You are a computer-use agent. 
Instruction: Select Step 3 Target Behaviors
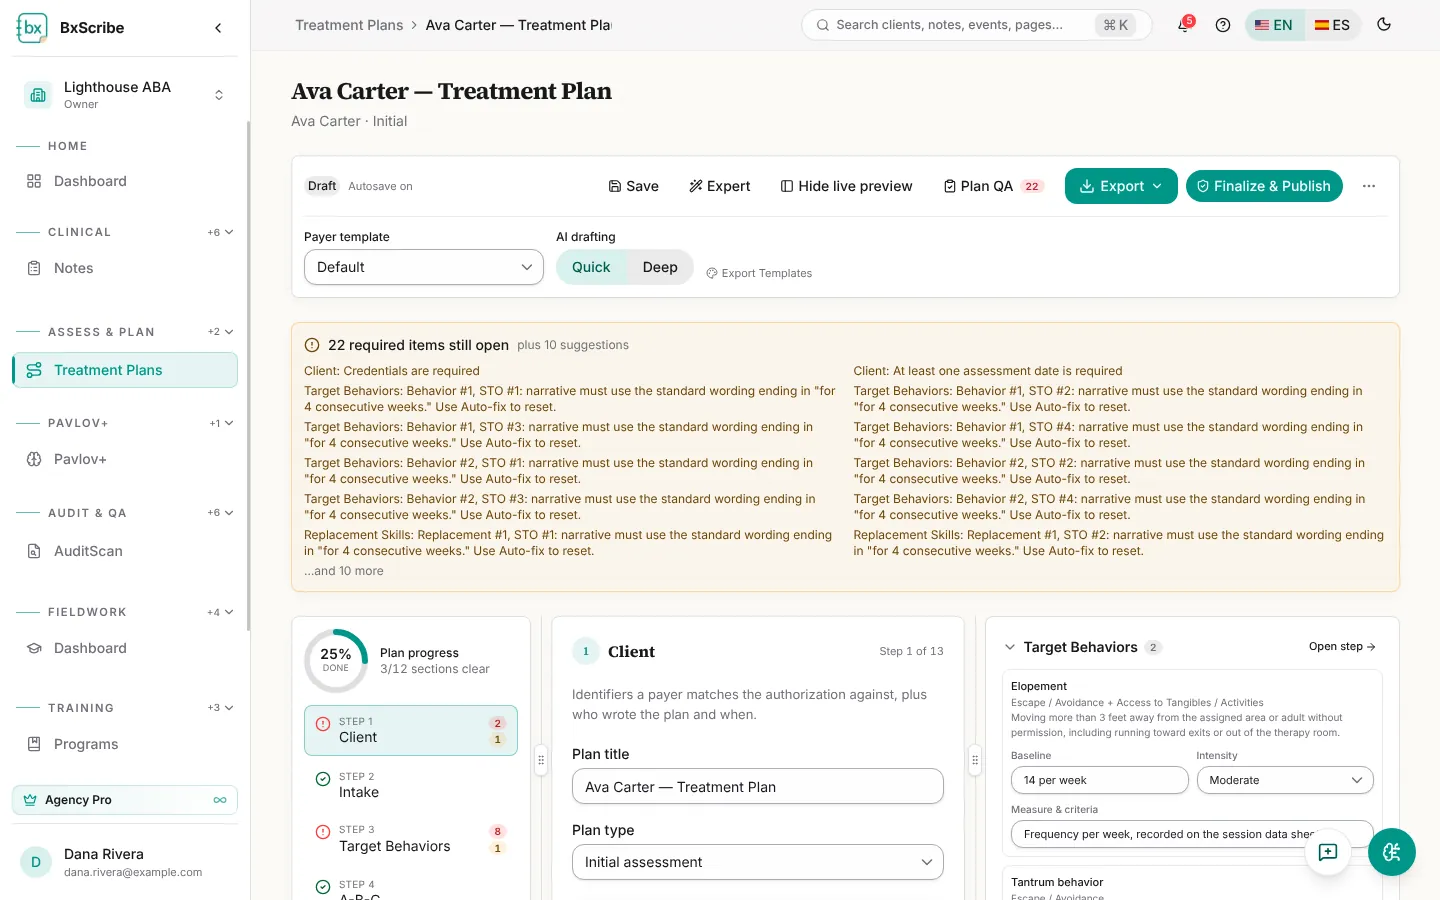pos(411,839)
